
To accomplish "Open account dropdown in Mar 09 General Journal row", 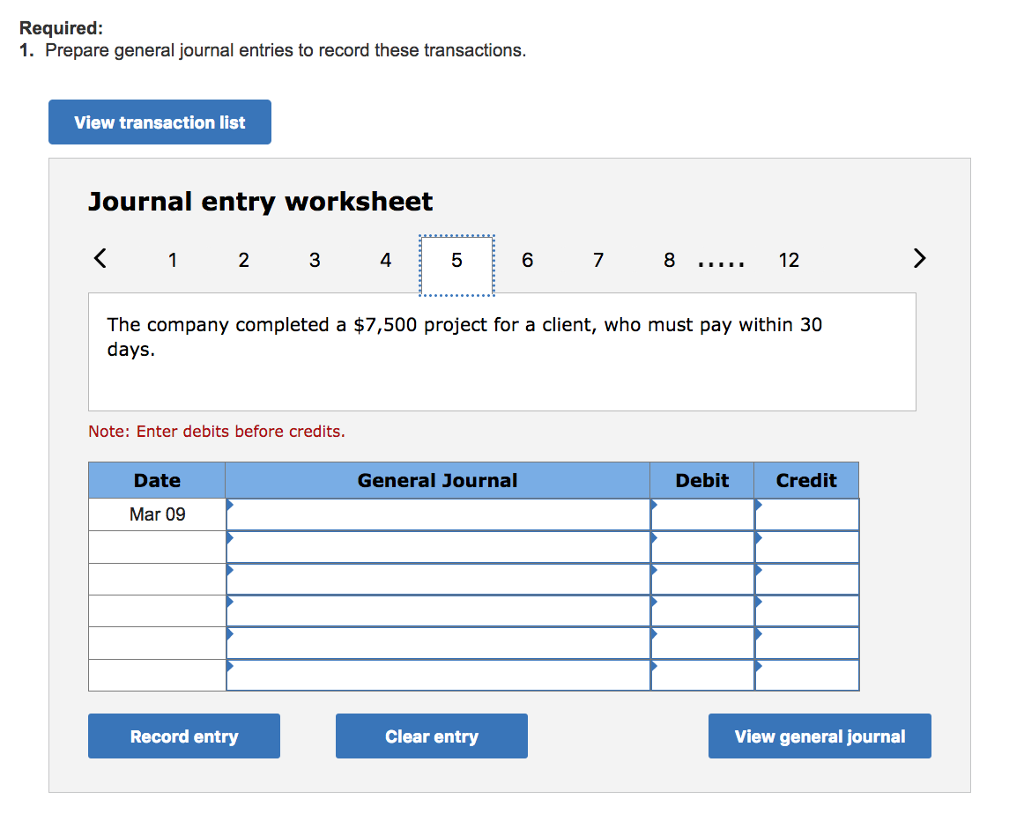I will click(x=438, y=515).
